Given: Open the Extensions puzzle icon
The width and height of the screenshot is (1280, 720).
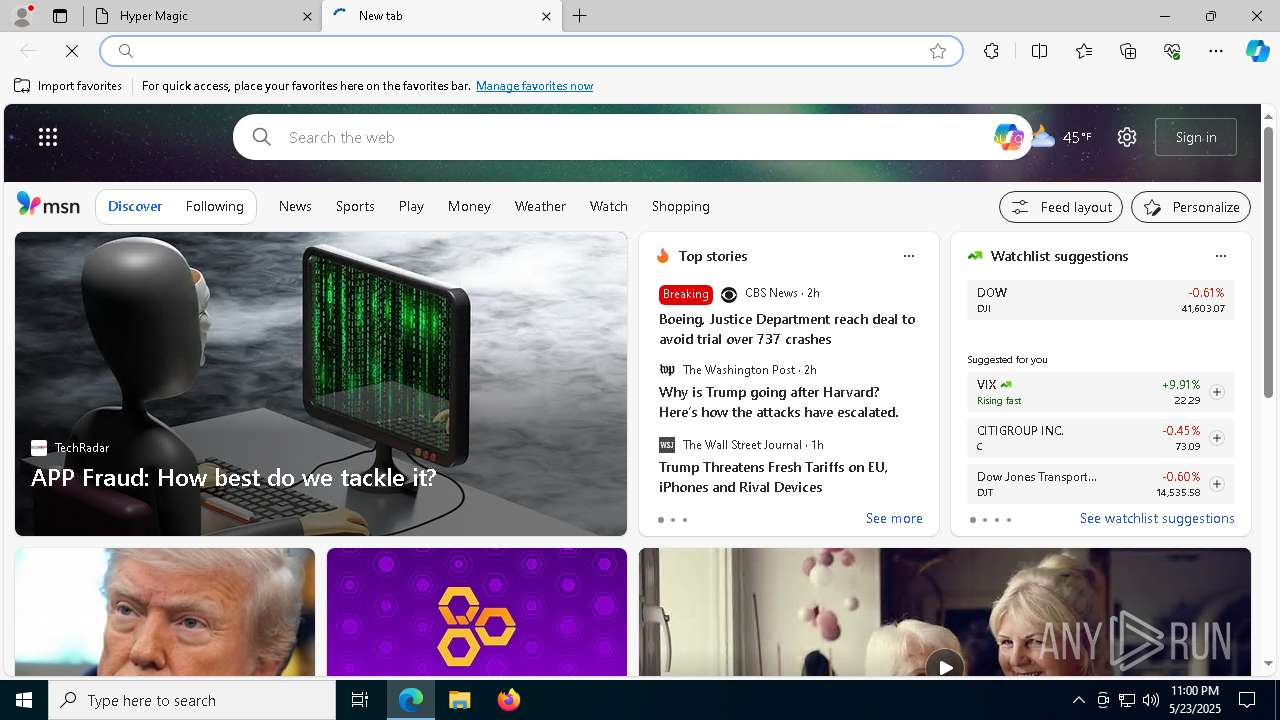Looking at the screenshot, I should pyautogui.click(x=991, y=51).
